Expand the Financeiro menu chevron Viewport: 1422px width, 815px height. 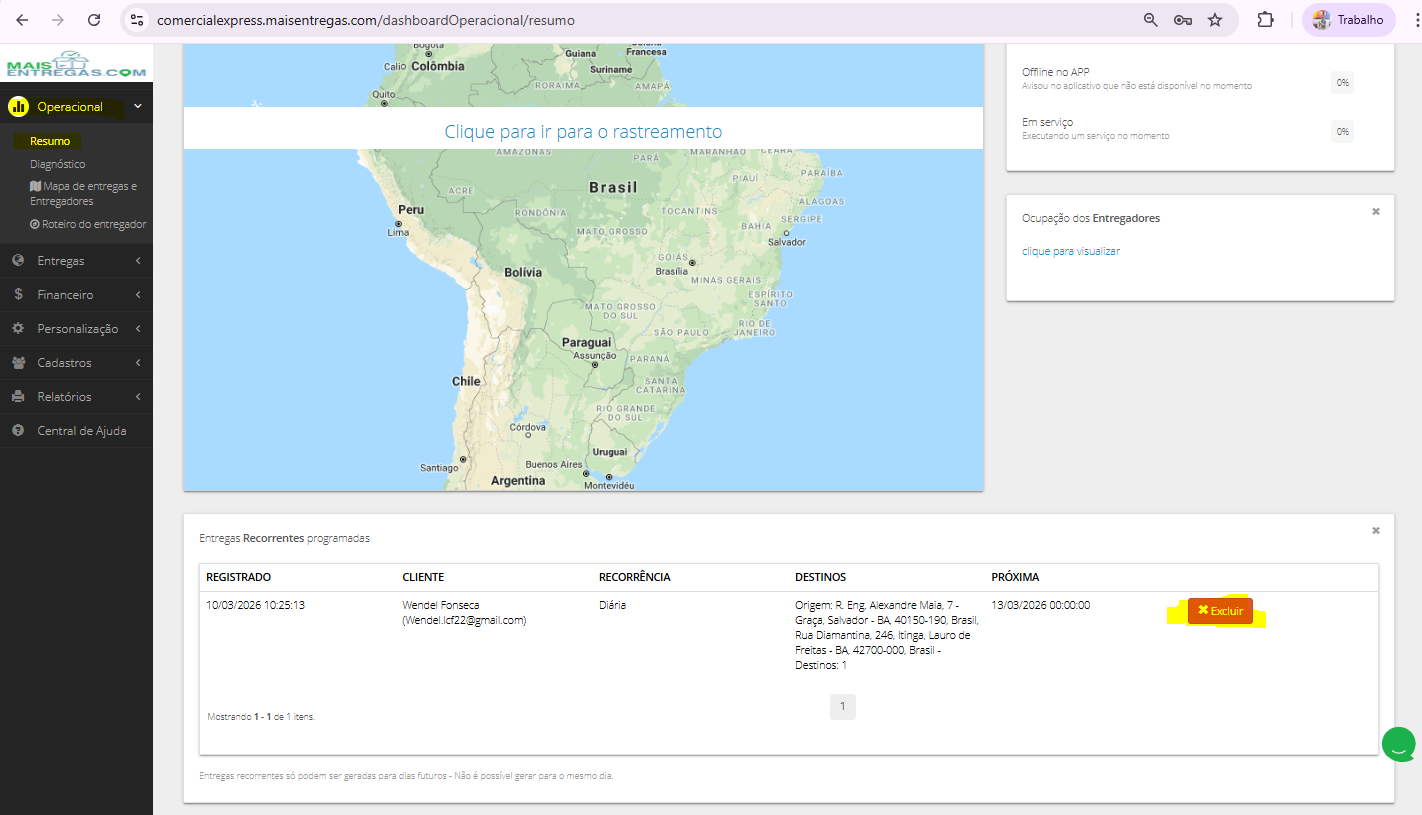tap(138, 295)
